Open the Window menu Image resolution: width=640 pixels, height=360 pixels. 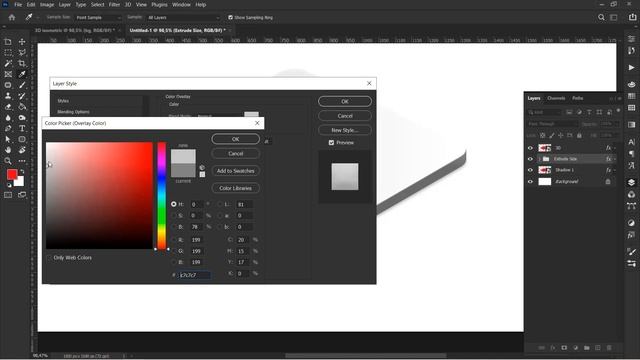(181, 4)
